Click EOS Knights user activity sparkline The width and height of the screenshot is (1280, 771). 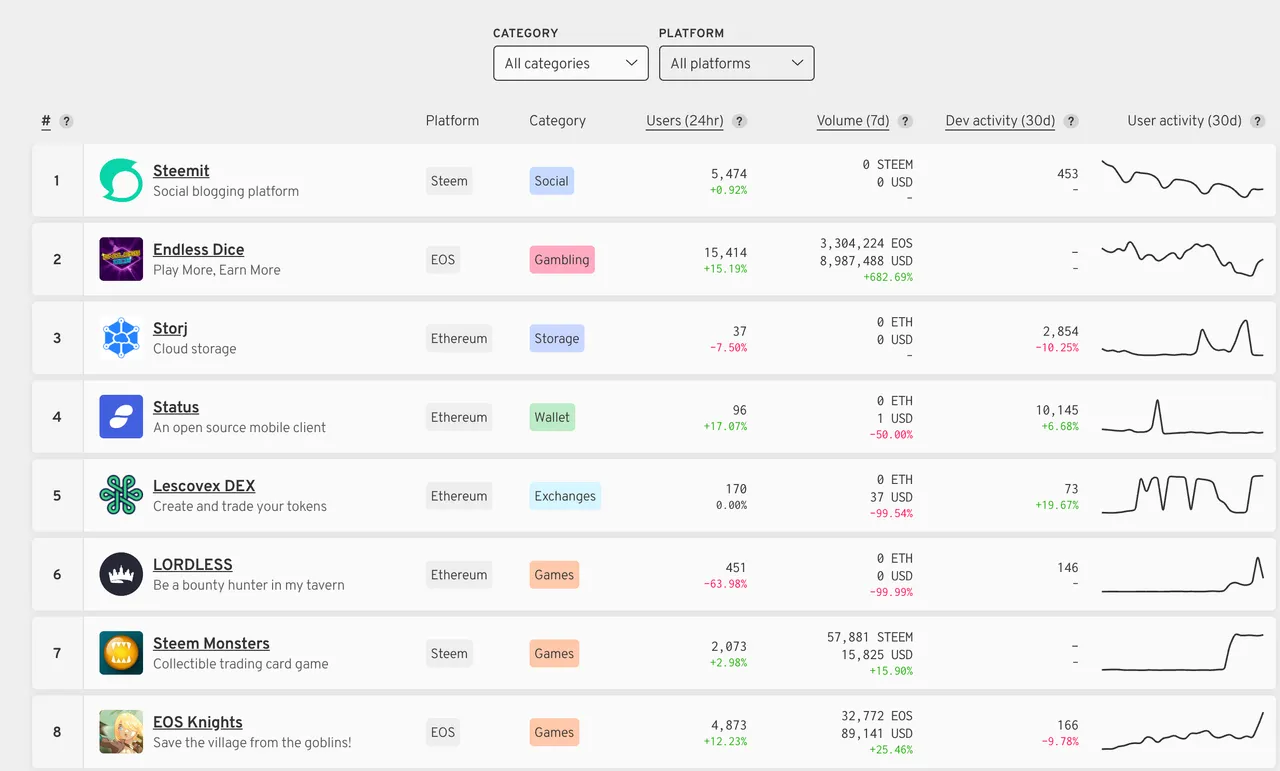(x=1183, y=731)
